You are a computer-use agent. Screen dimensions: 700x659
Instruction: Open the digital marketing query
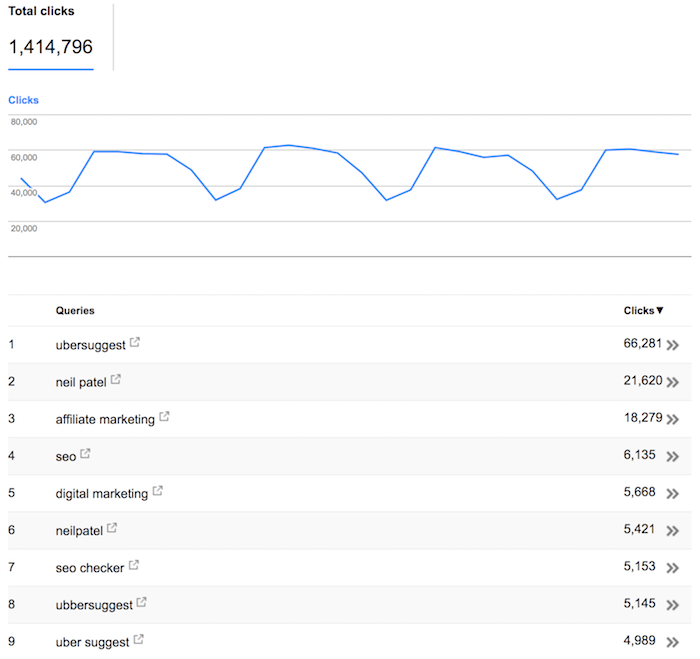pyautogui.click(x=102, y=494)
